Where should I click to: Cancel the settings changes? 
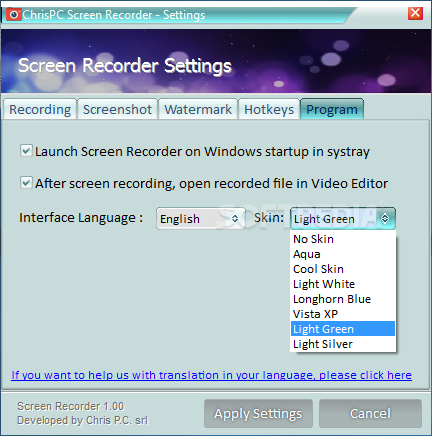[370, 414]
